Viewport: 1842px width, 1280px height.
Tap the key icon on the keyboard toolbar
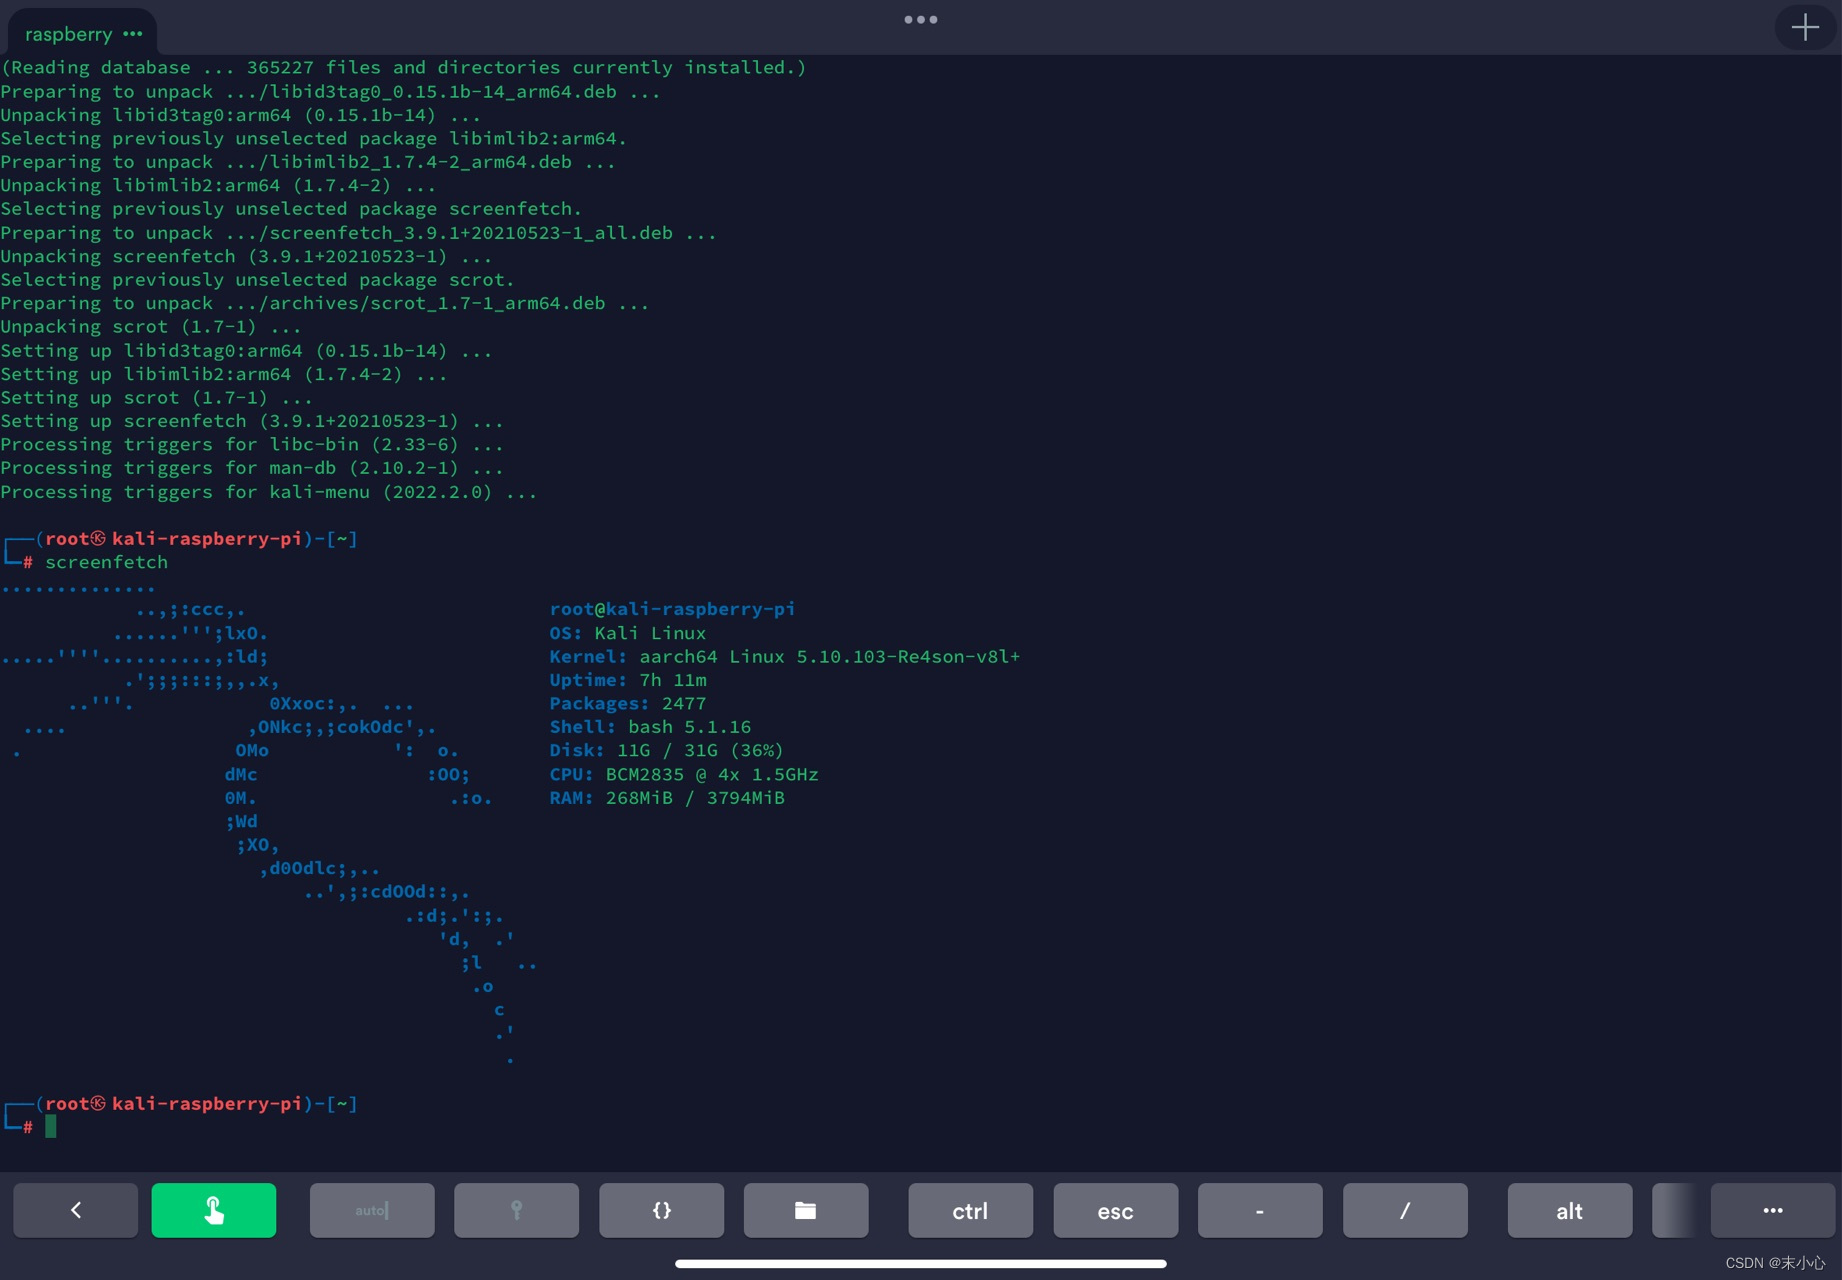click(516, 1210)
